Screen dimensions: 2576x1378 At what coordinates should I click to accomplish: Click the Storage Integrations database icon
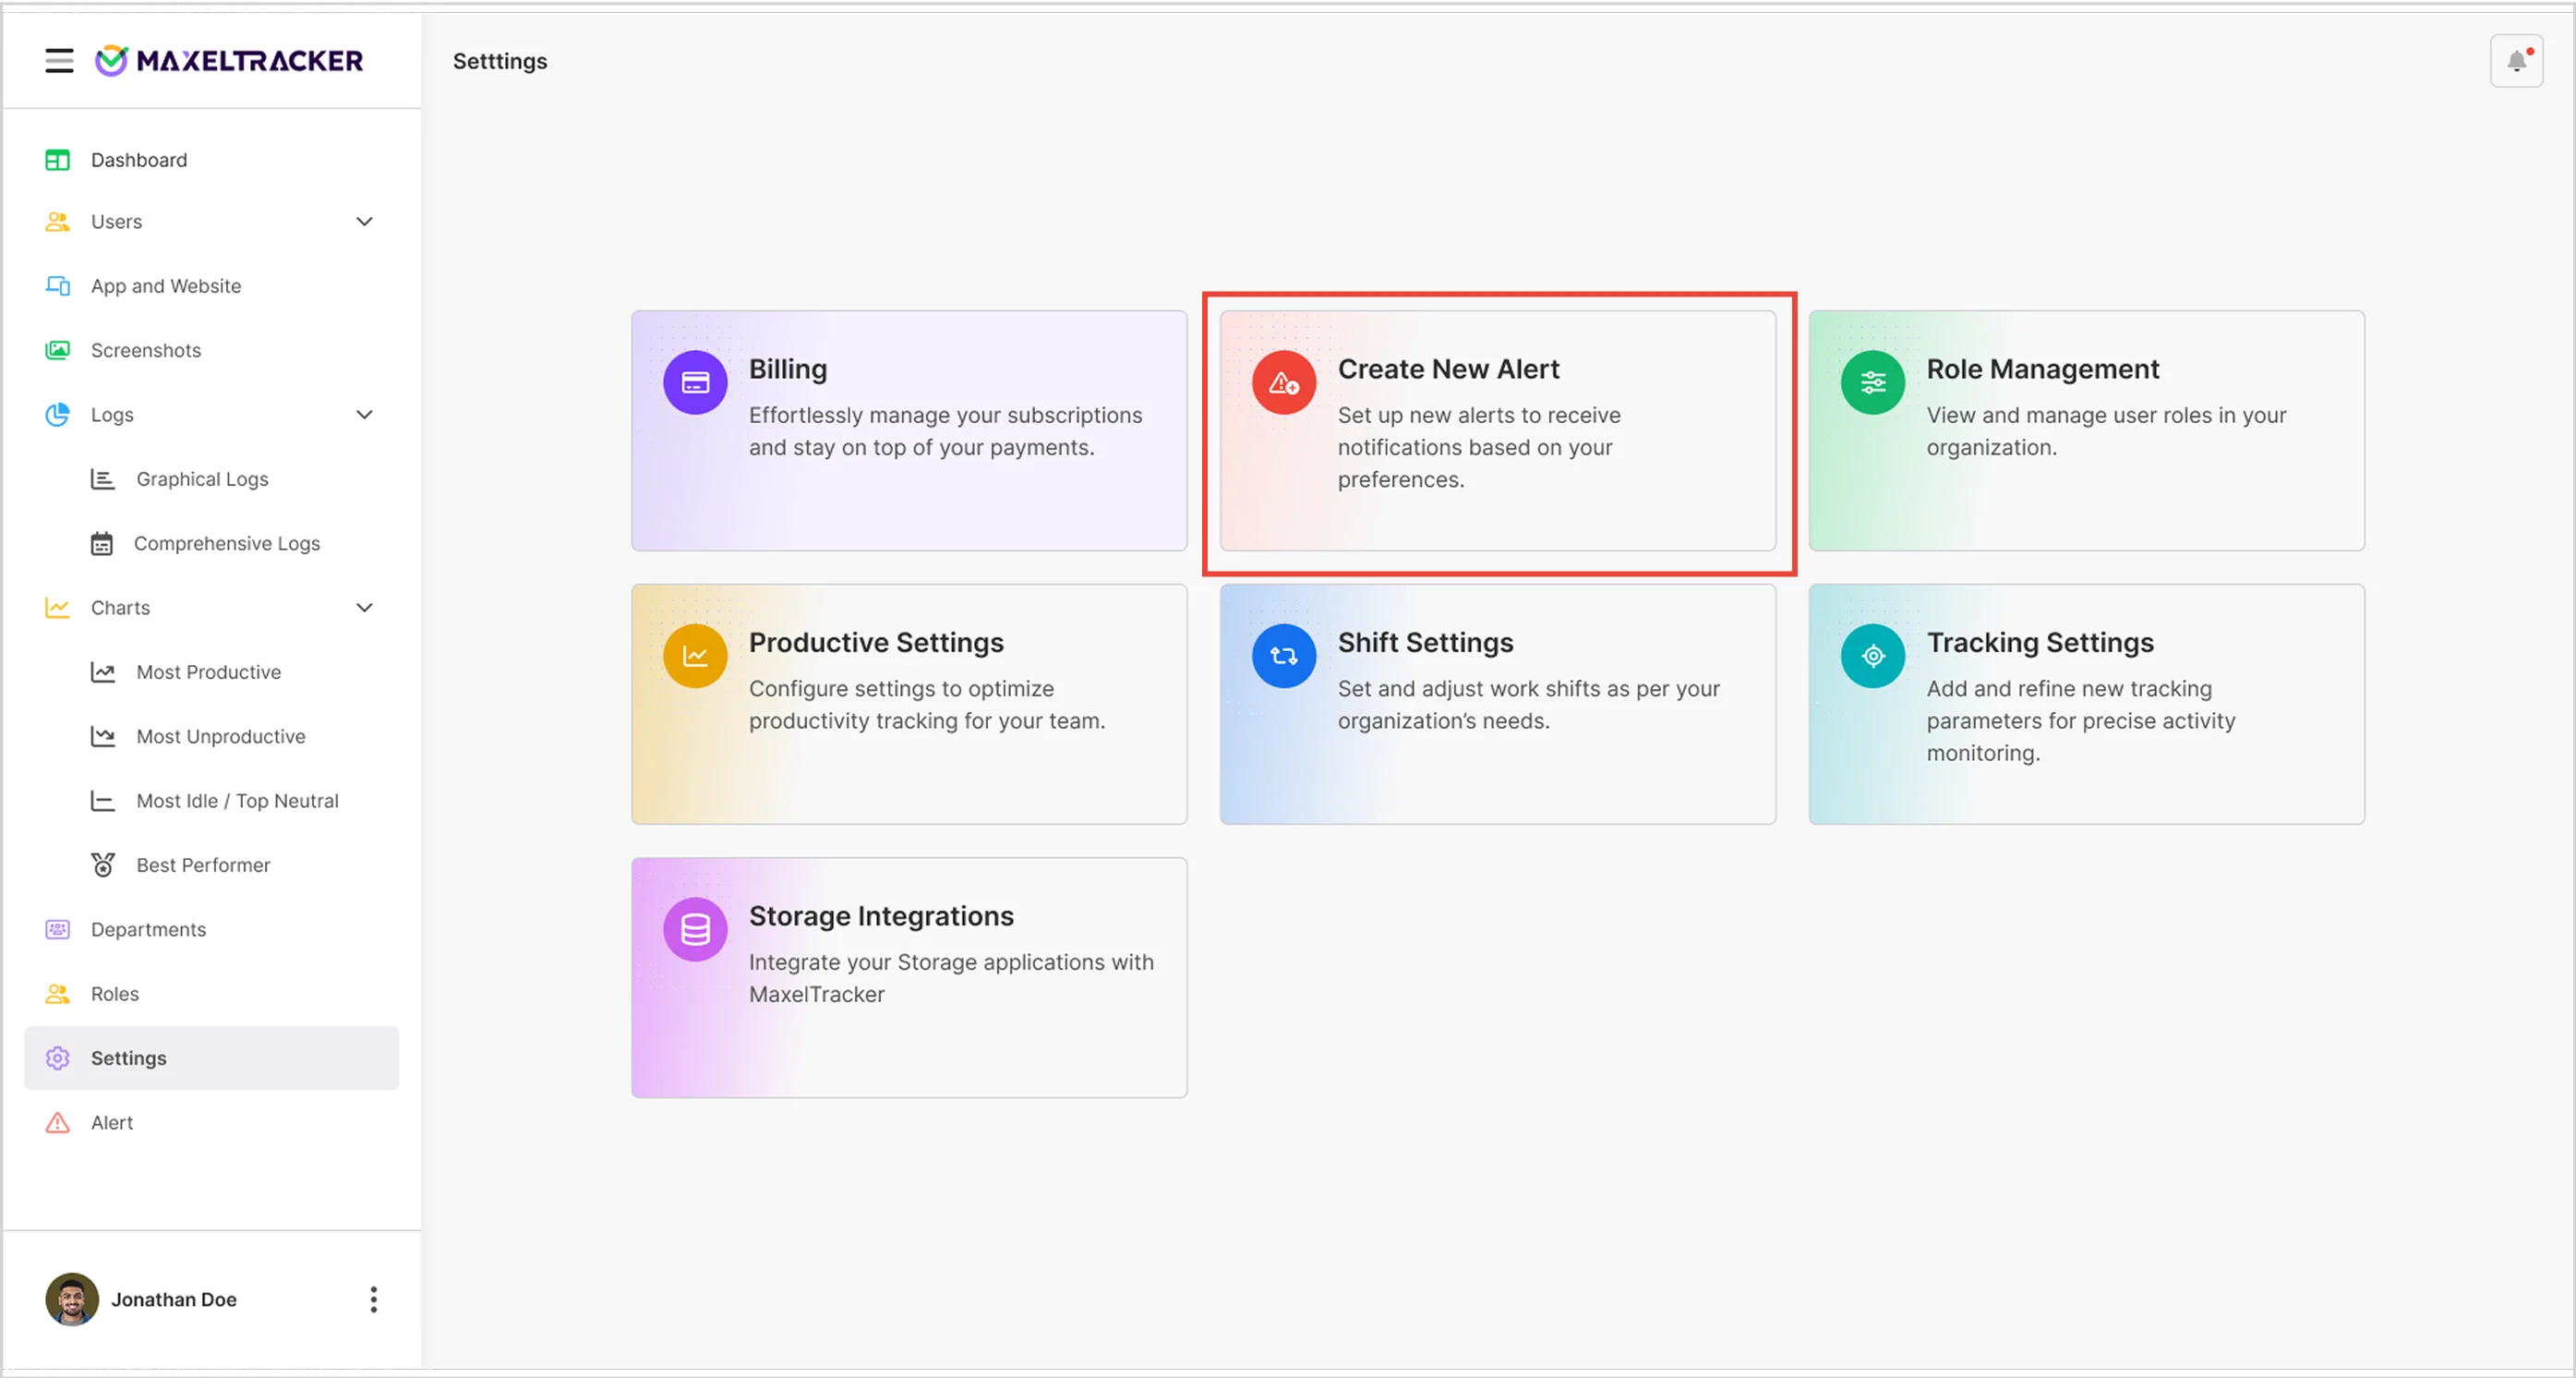(695, 929)
